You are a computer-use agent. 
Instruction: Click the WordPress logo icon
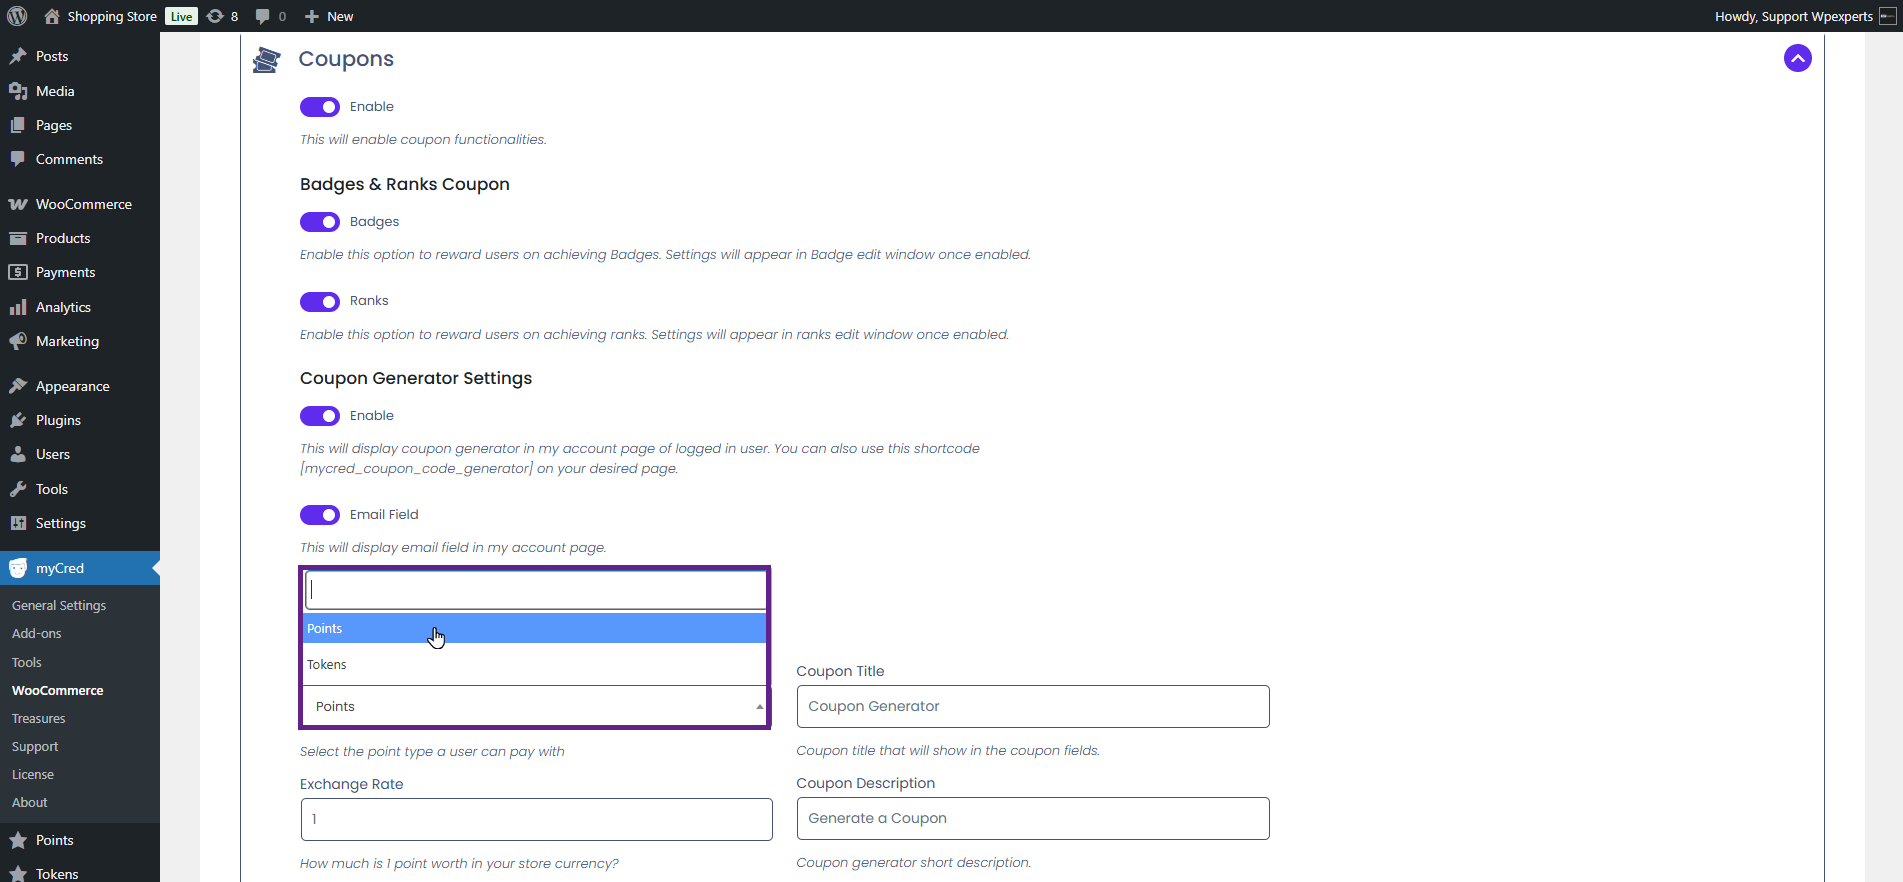(x=17, y=16)
